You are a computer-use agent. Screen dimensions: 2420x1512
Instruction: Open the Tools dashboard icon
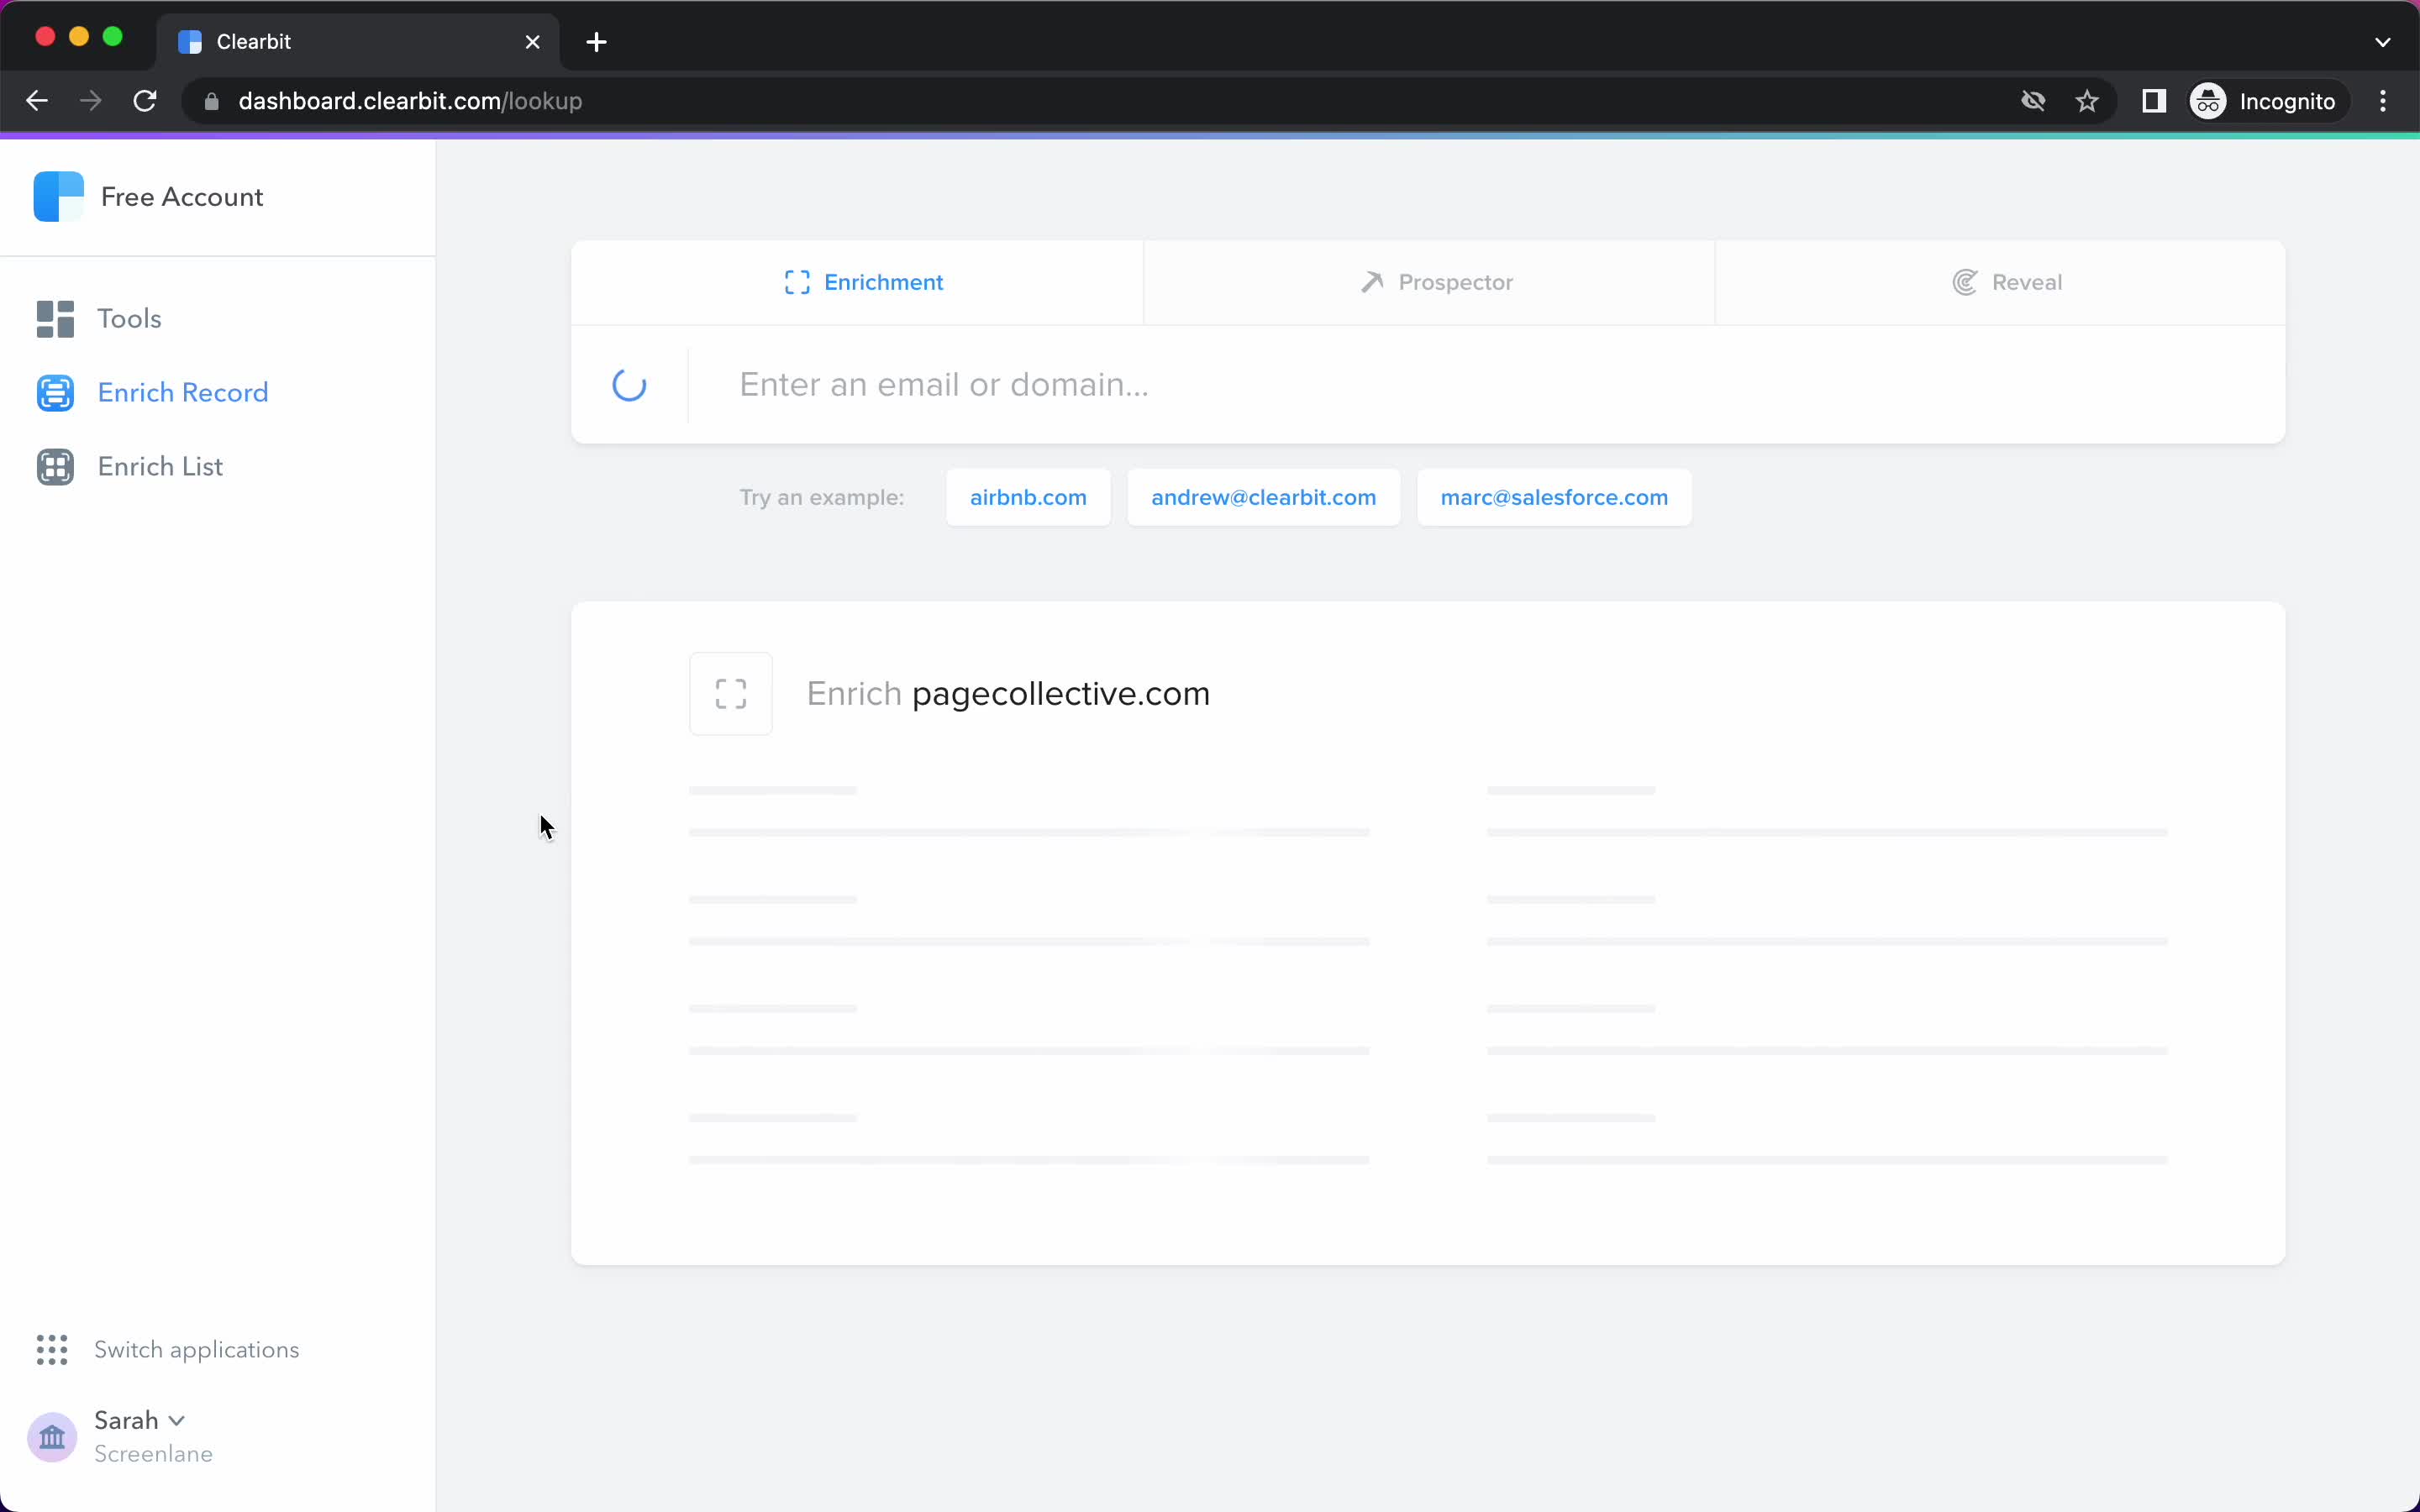coord(55,319)
